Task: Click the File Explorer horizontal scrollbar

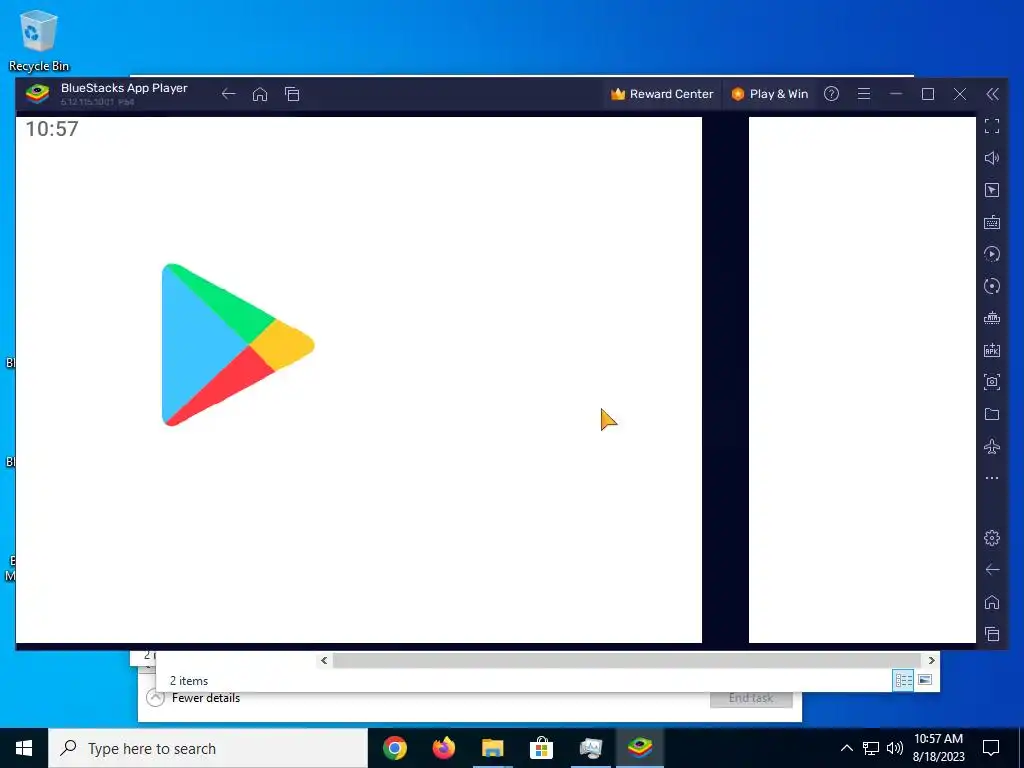Action: (x=627, y=660)
